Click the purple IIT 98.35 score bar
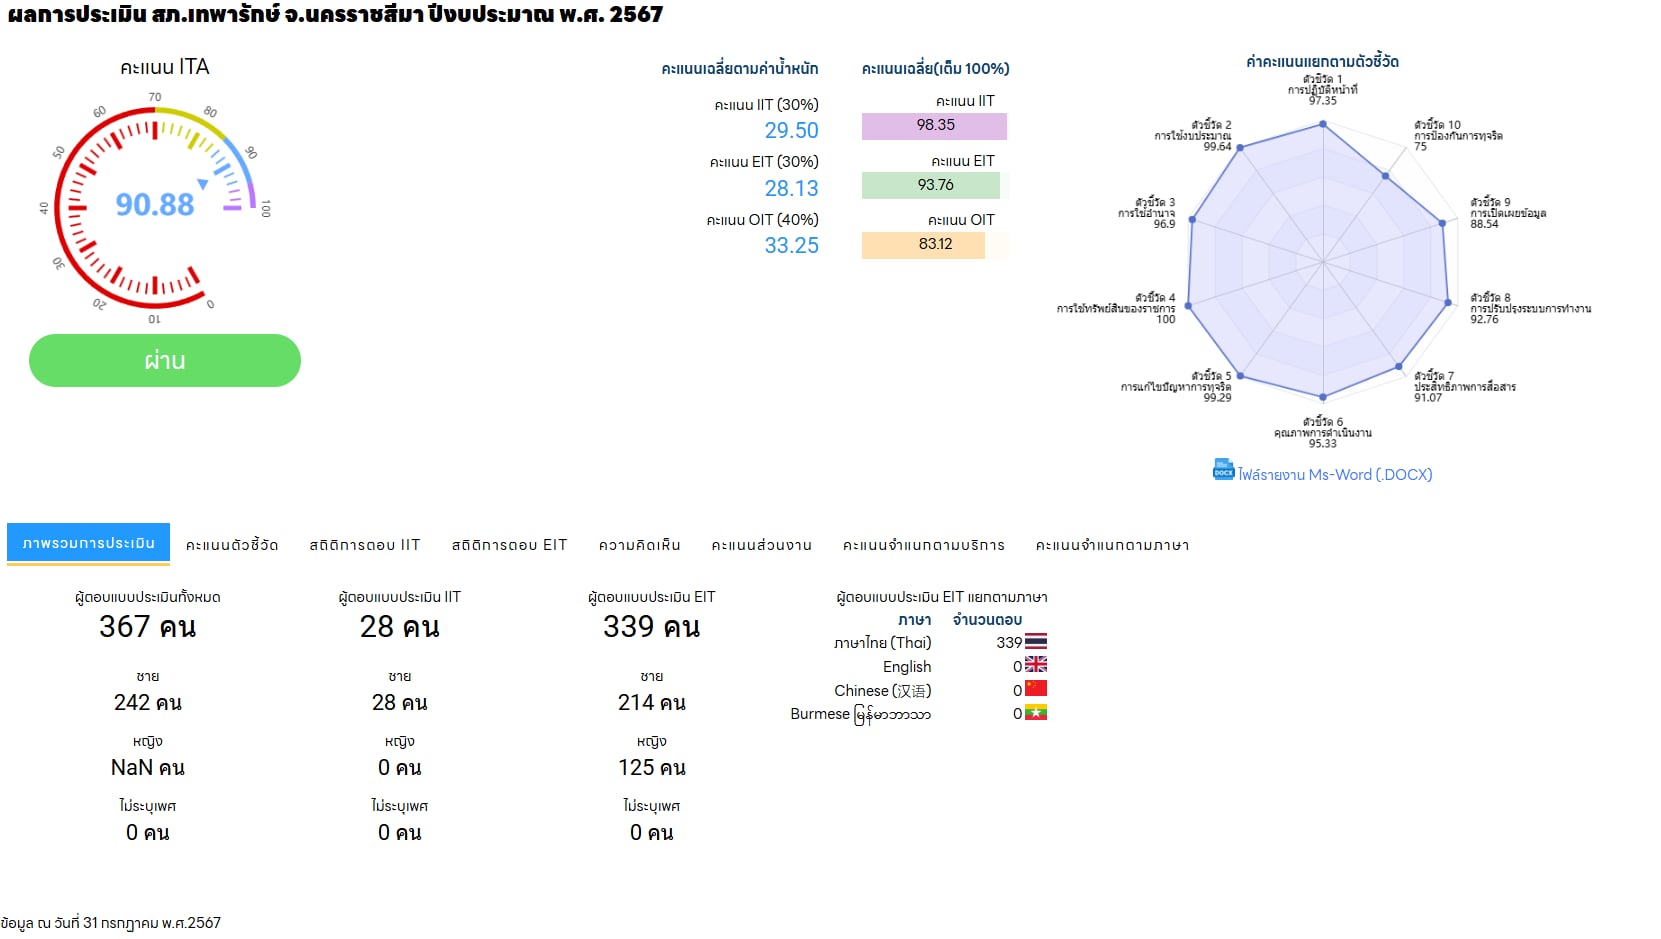This screenshot has height=939, width=1661. [x=934, y=126]
